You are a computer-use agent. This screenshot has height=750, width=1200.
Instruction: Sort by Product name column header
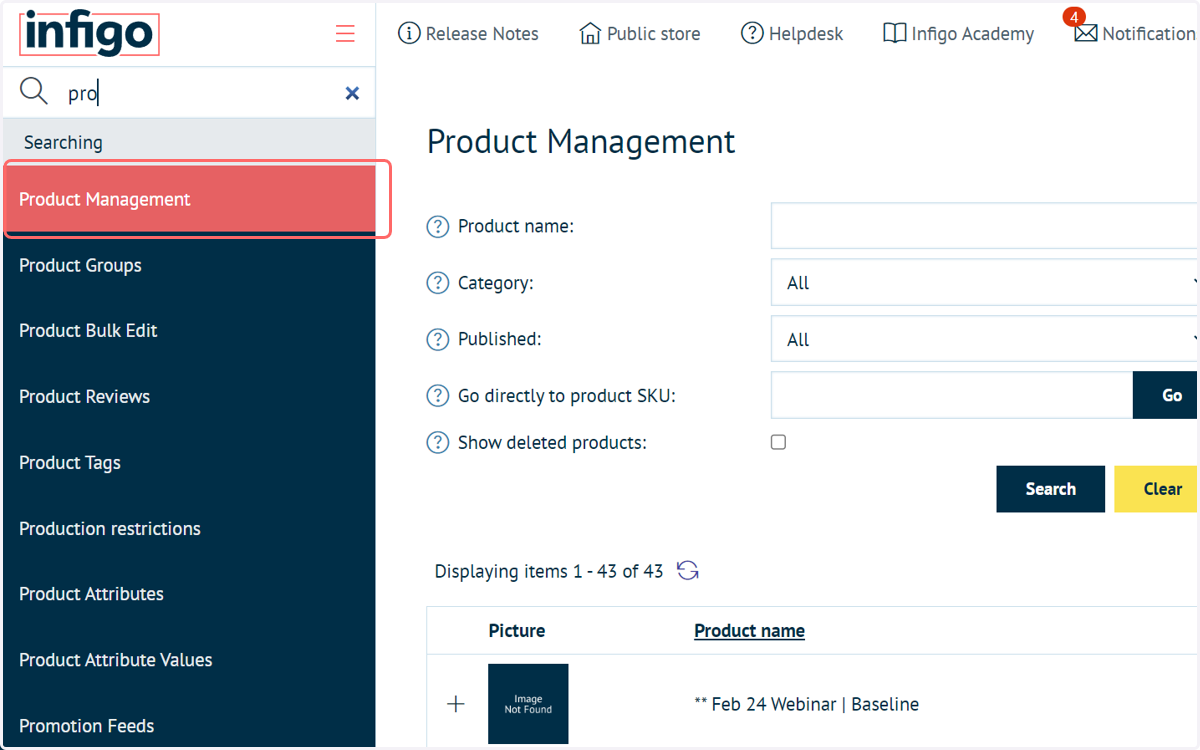(749, 630)
